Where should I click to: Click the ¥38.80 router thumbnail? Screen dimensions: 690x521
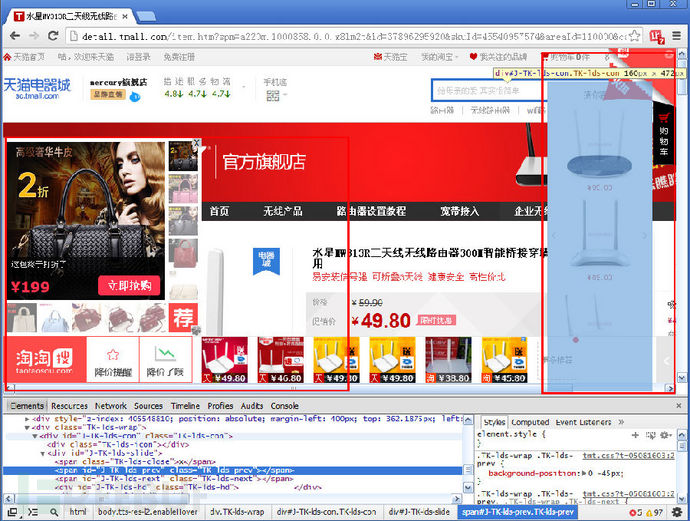(x=448, y=360)
